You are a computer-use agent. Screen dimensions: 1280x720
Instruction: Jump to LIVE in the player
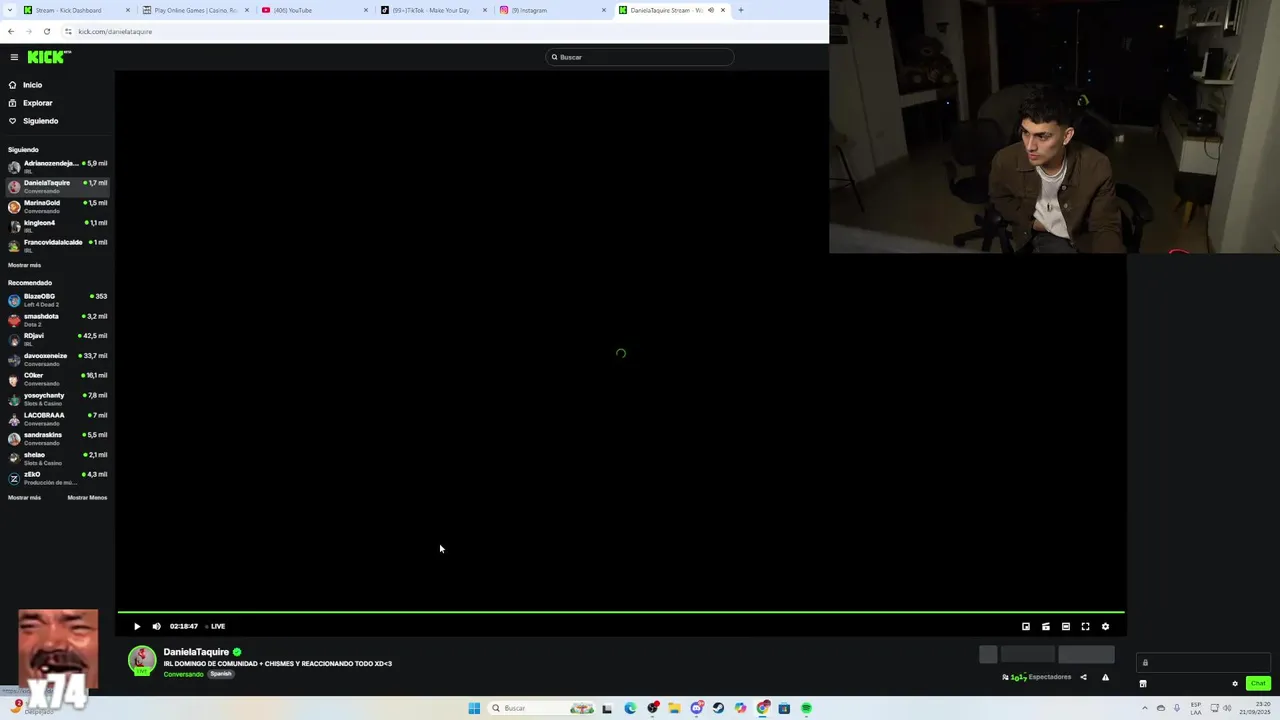point(216,626)
